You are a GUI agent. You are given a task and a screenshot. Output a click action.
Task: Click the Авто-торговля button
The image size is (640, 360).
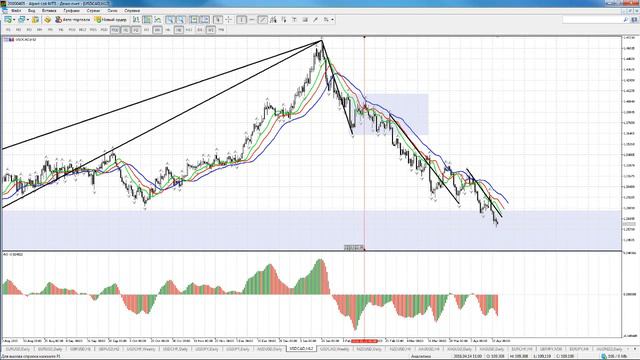(x=73, y=20)
